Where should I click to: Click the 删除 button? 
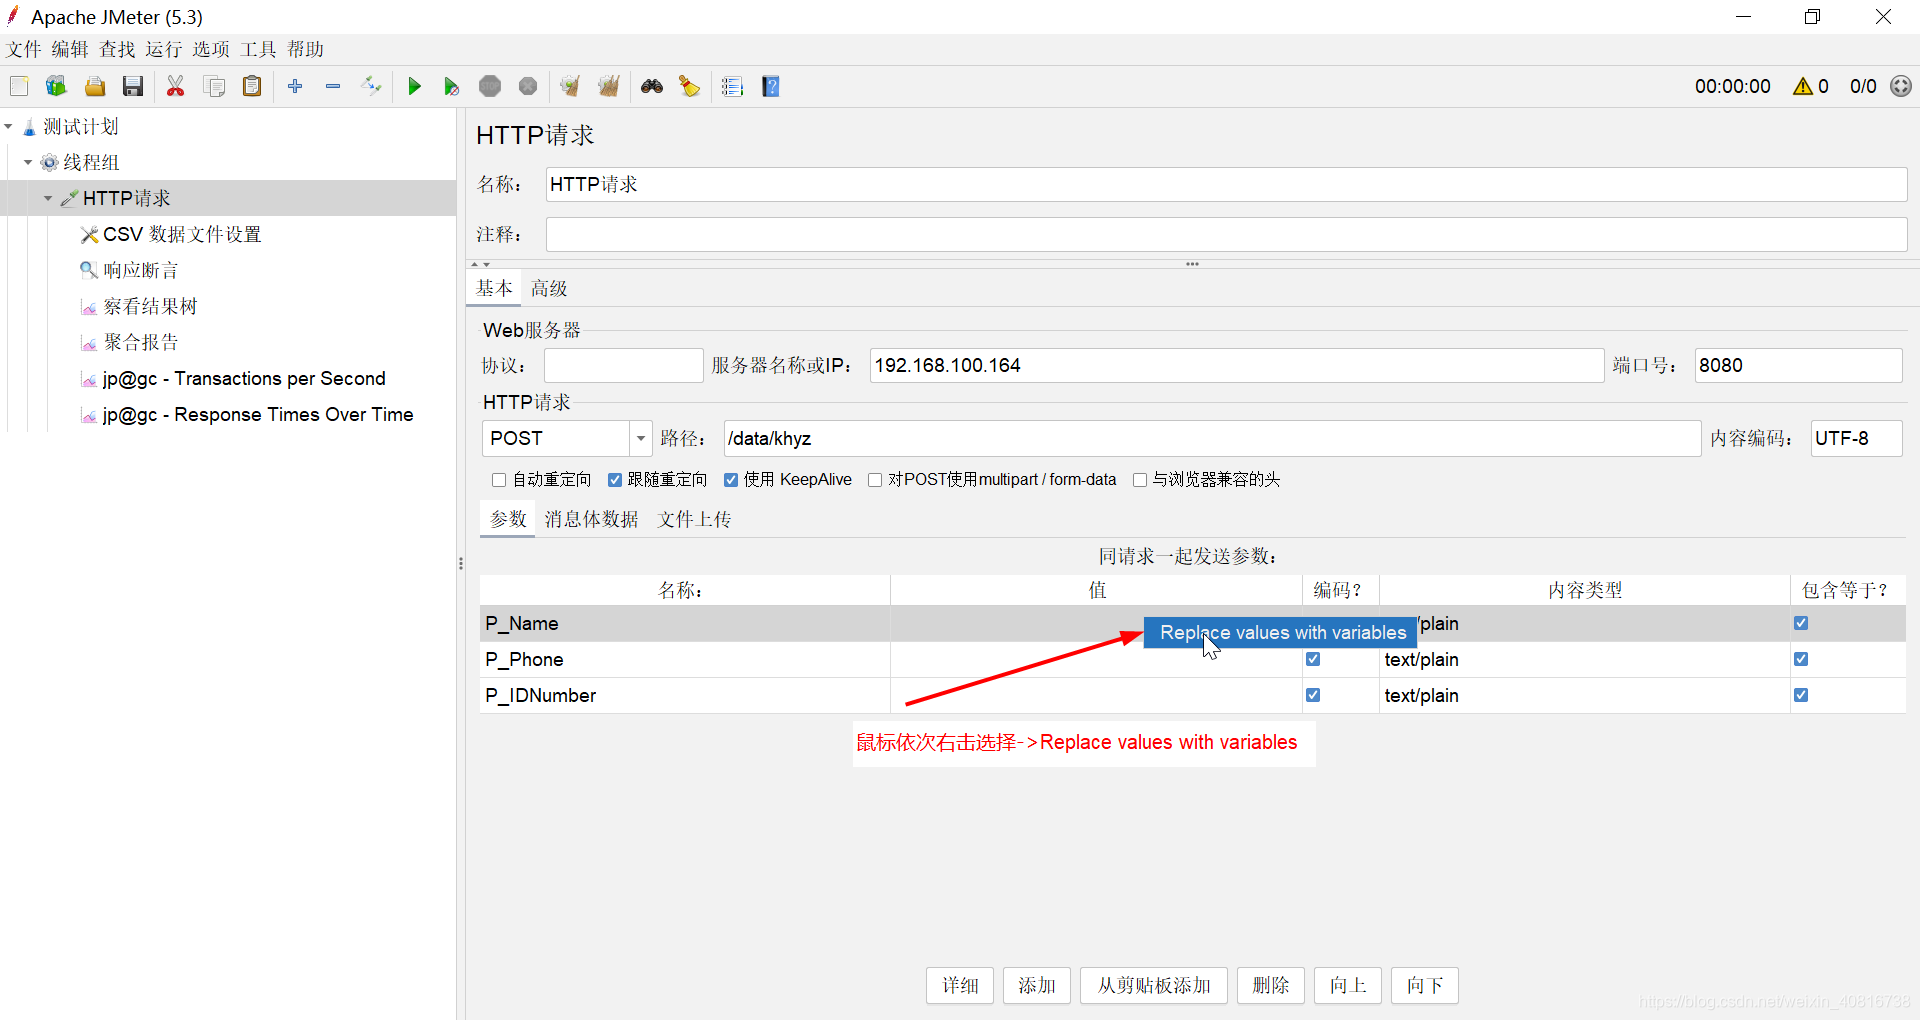click(x=1271, y=985)
